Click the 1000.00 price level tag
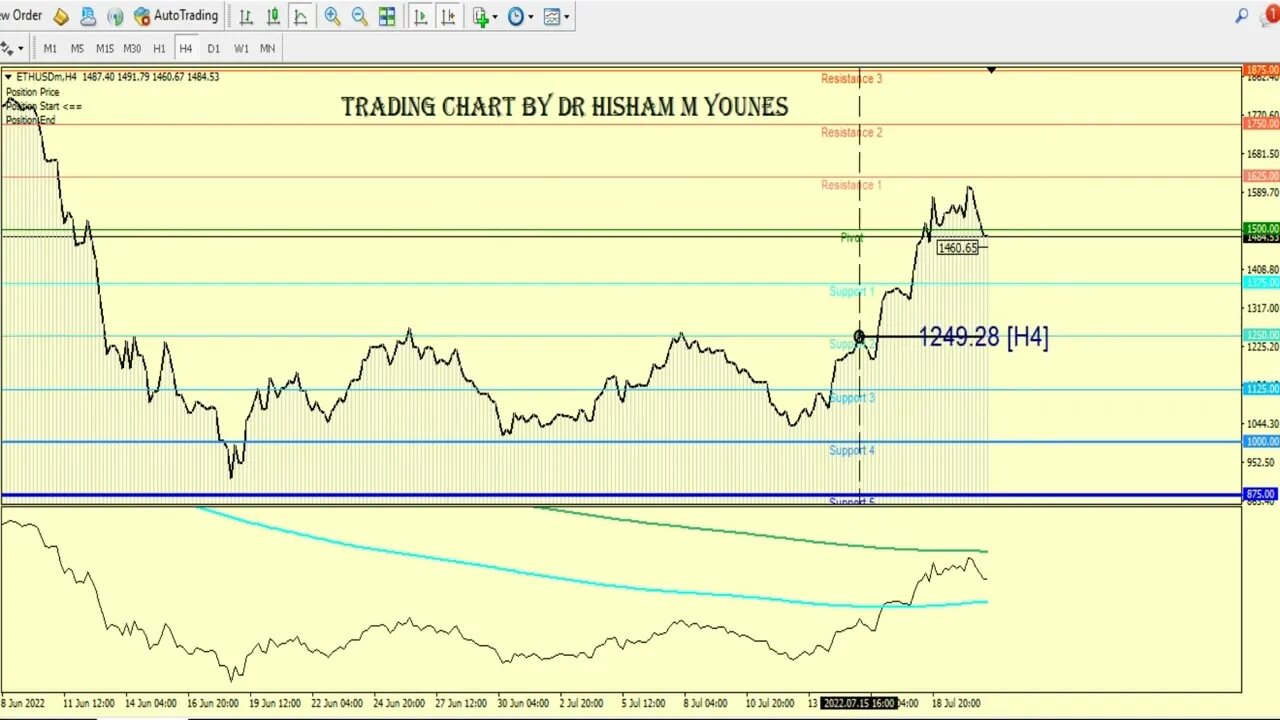This screenshot has width=1280, height=720. click(1261, 441)
